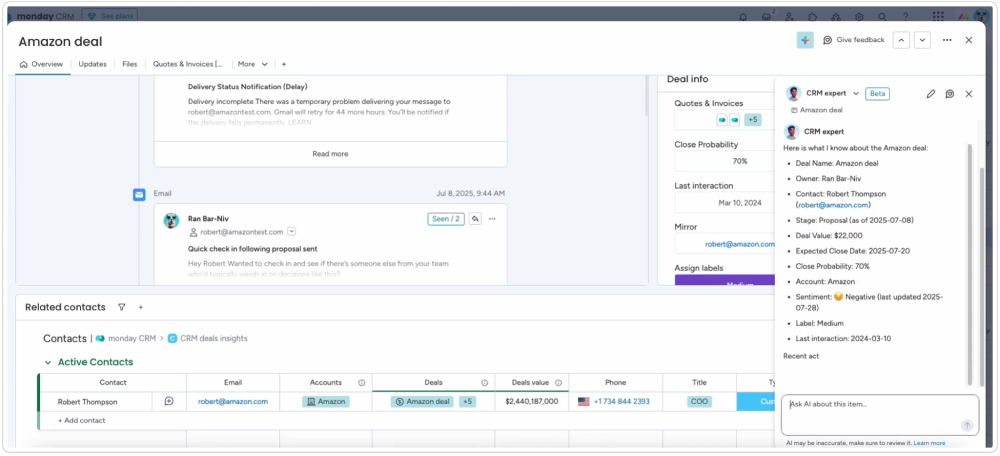Filter related contacts with the funnel icon
The width and height of the screenshot is (1000, 456).
click(122, 307)
